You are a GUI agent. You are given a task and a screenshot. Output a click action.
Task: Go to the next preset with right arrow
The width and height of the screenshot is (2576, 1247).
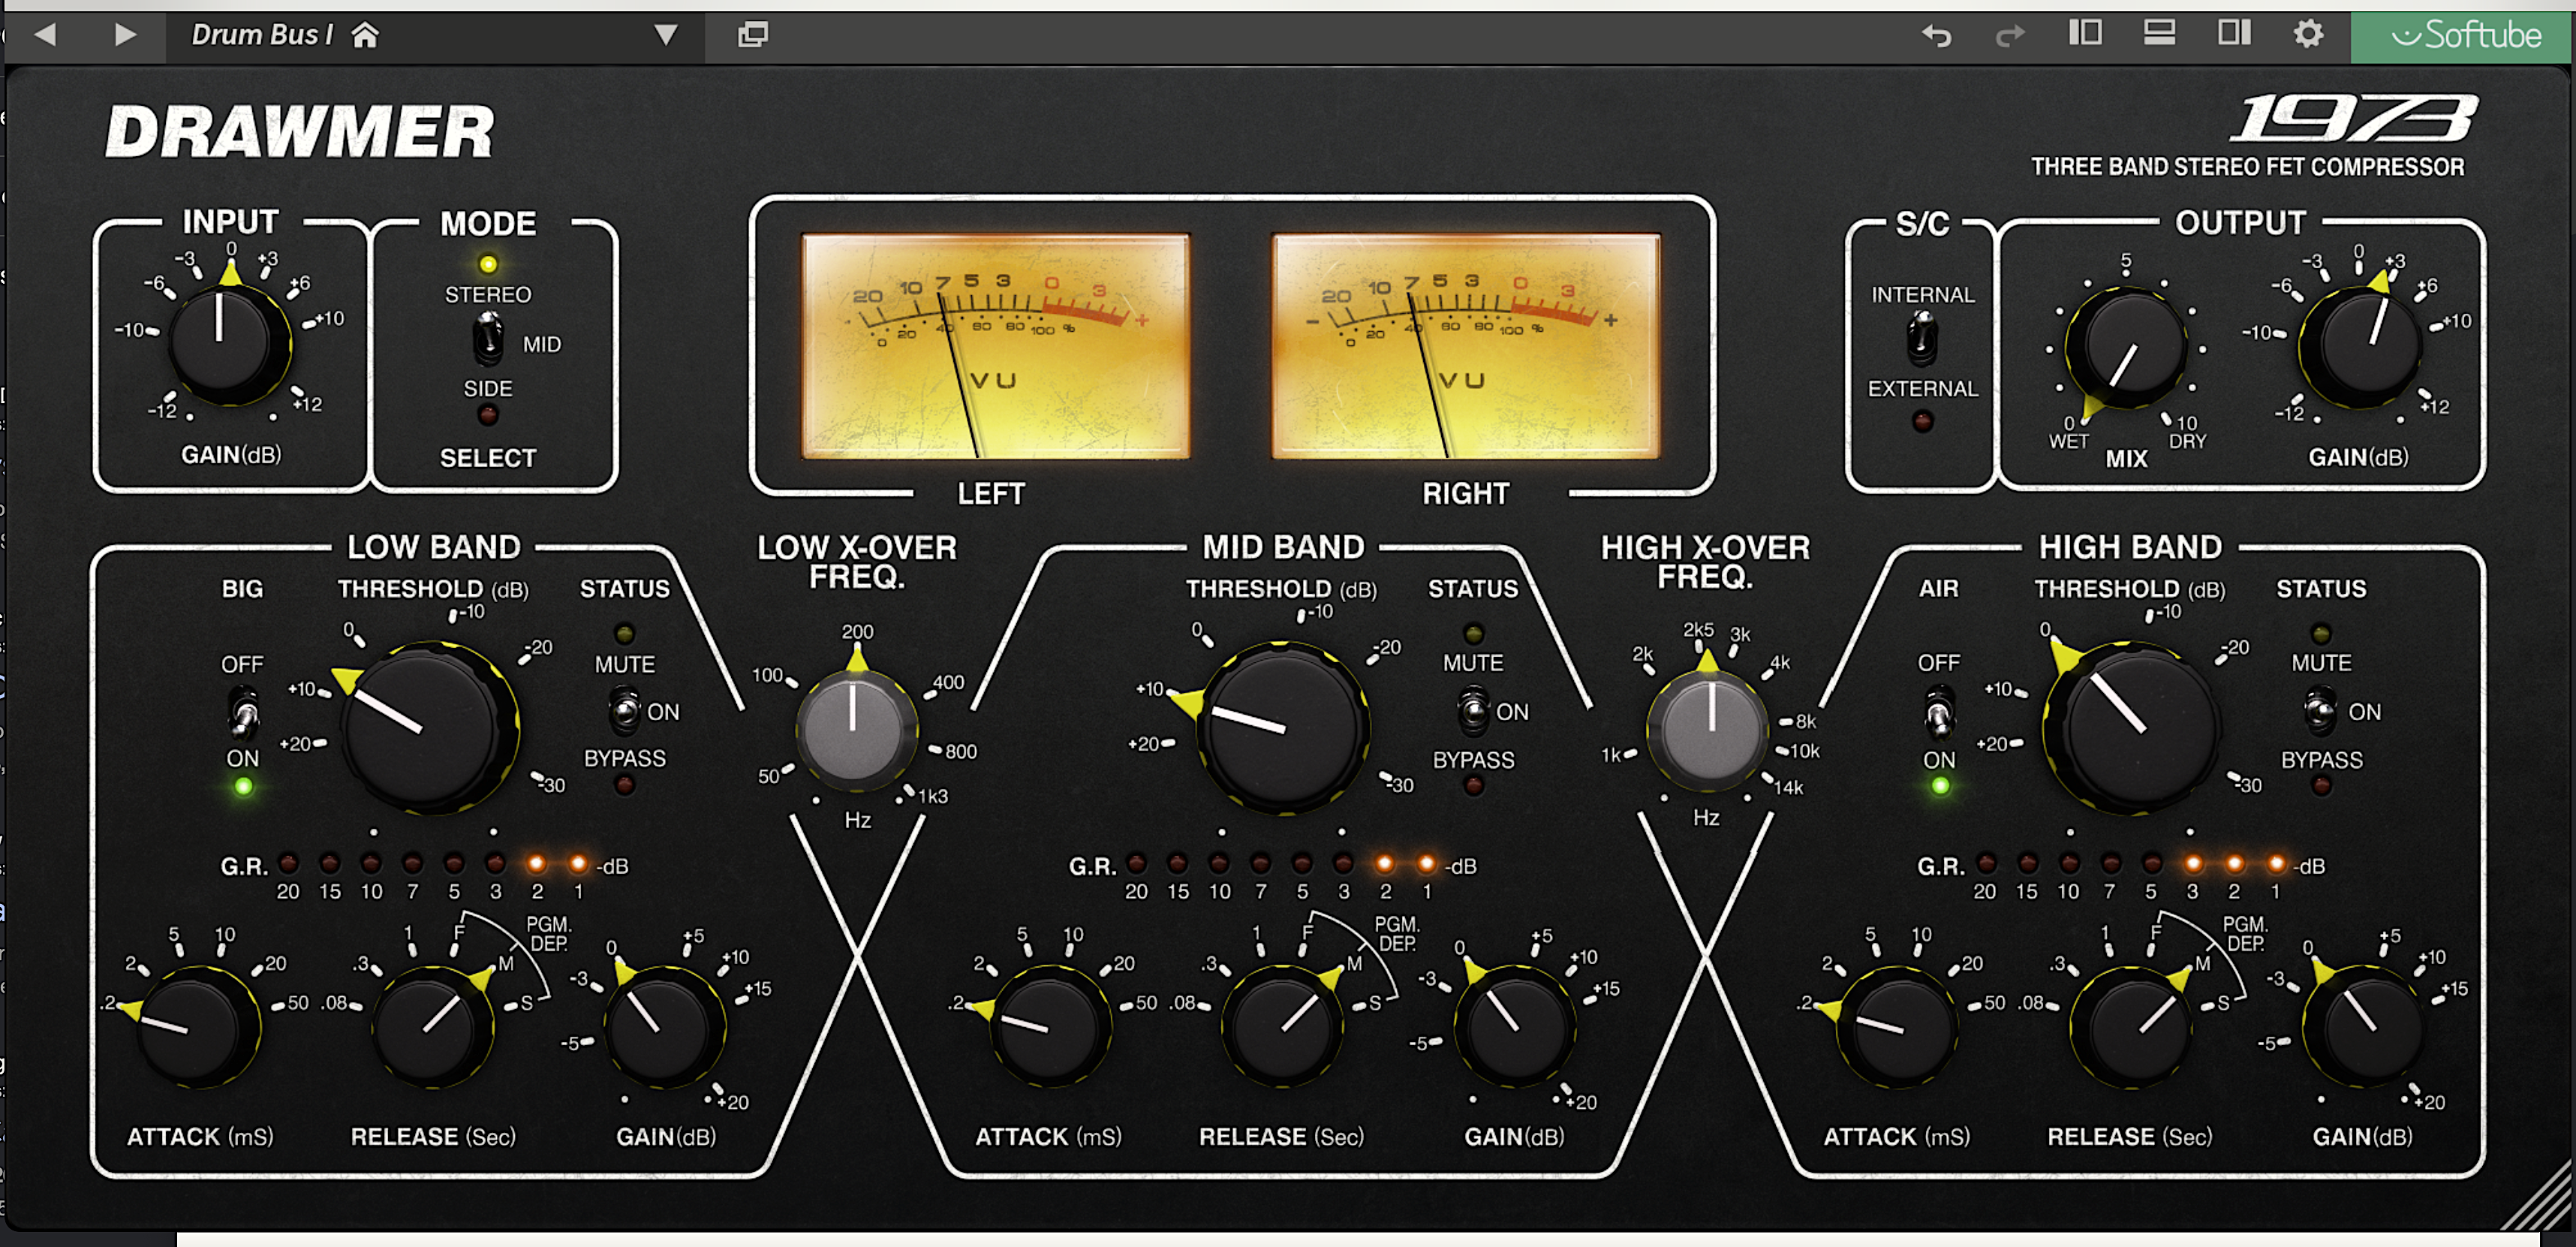pos(124,35)
